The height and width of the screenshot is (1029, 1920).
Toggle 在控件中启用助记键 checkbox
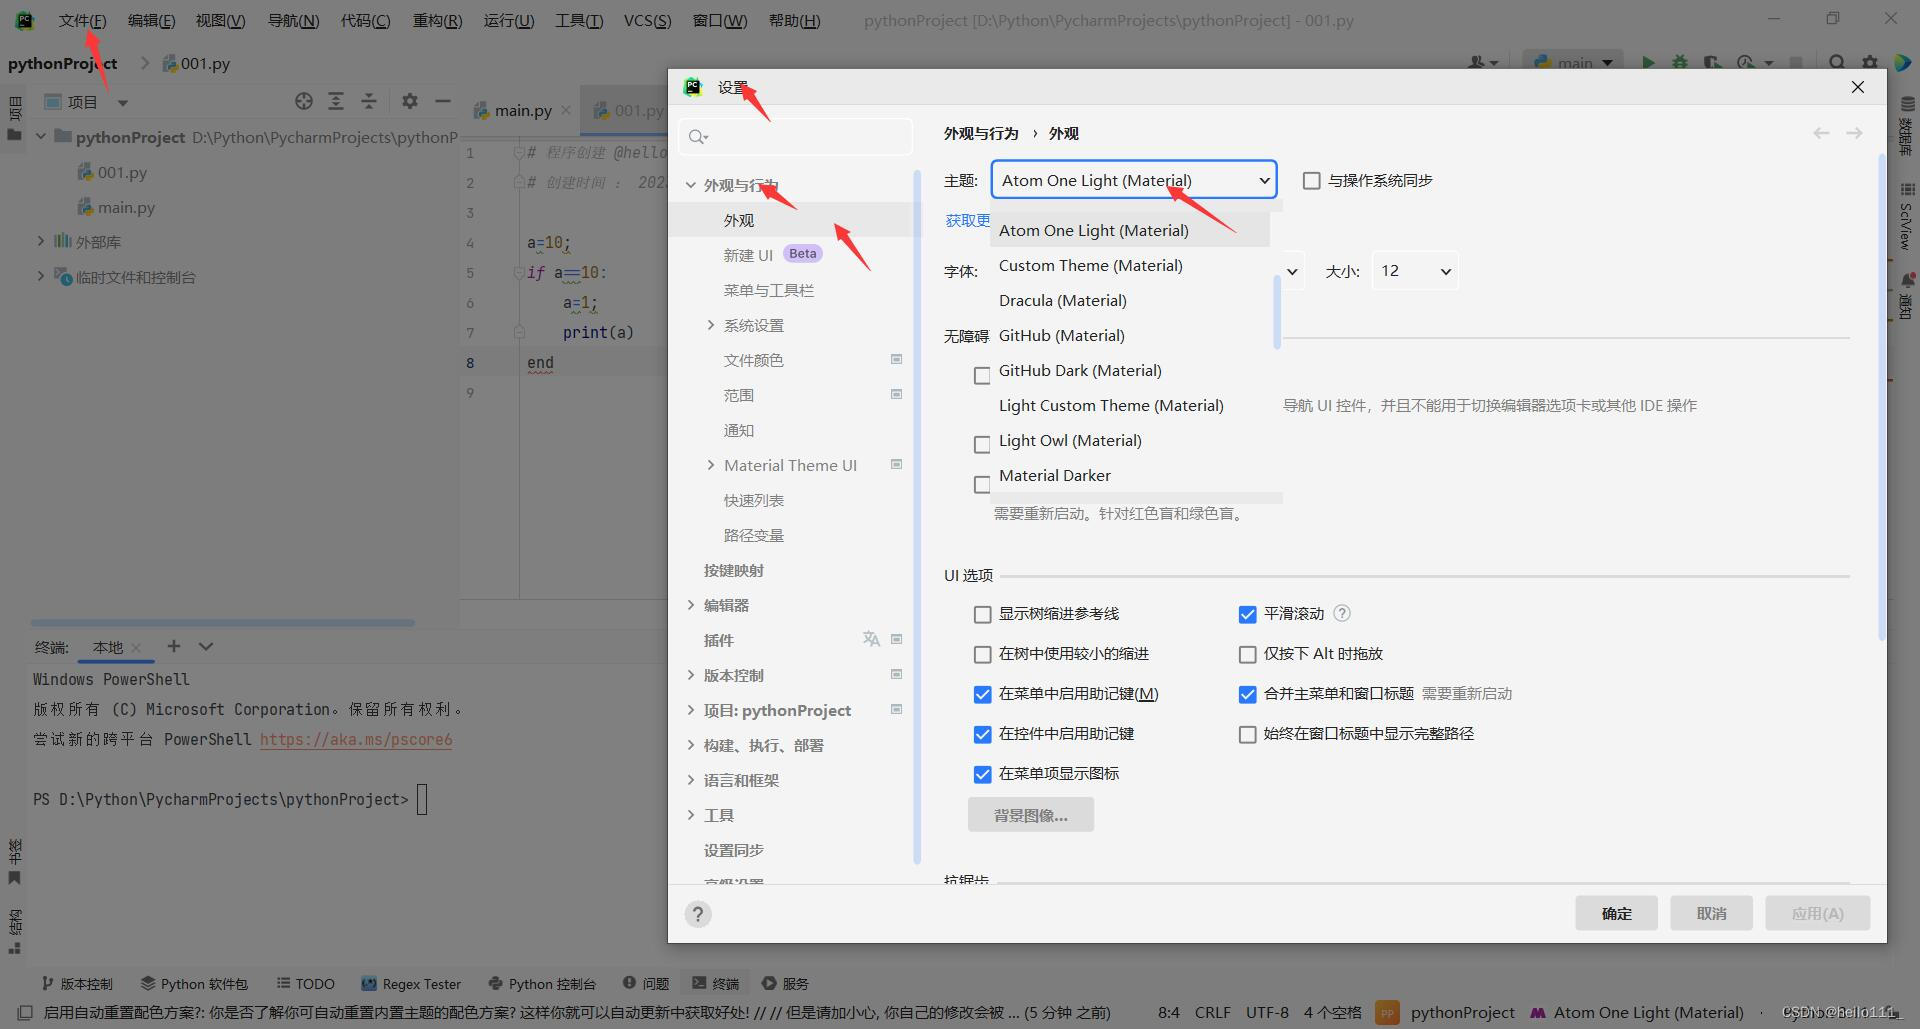coord(982,734)
